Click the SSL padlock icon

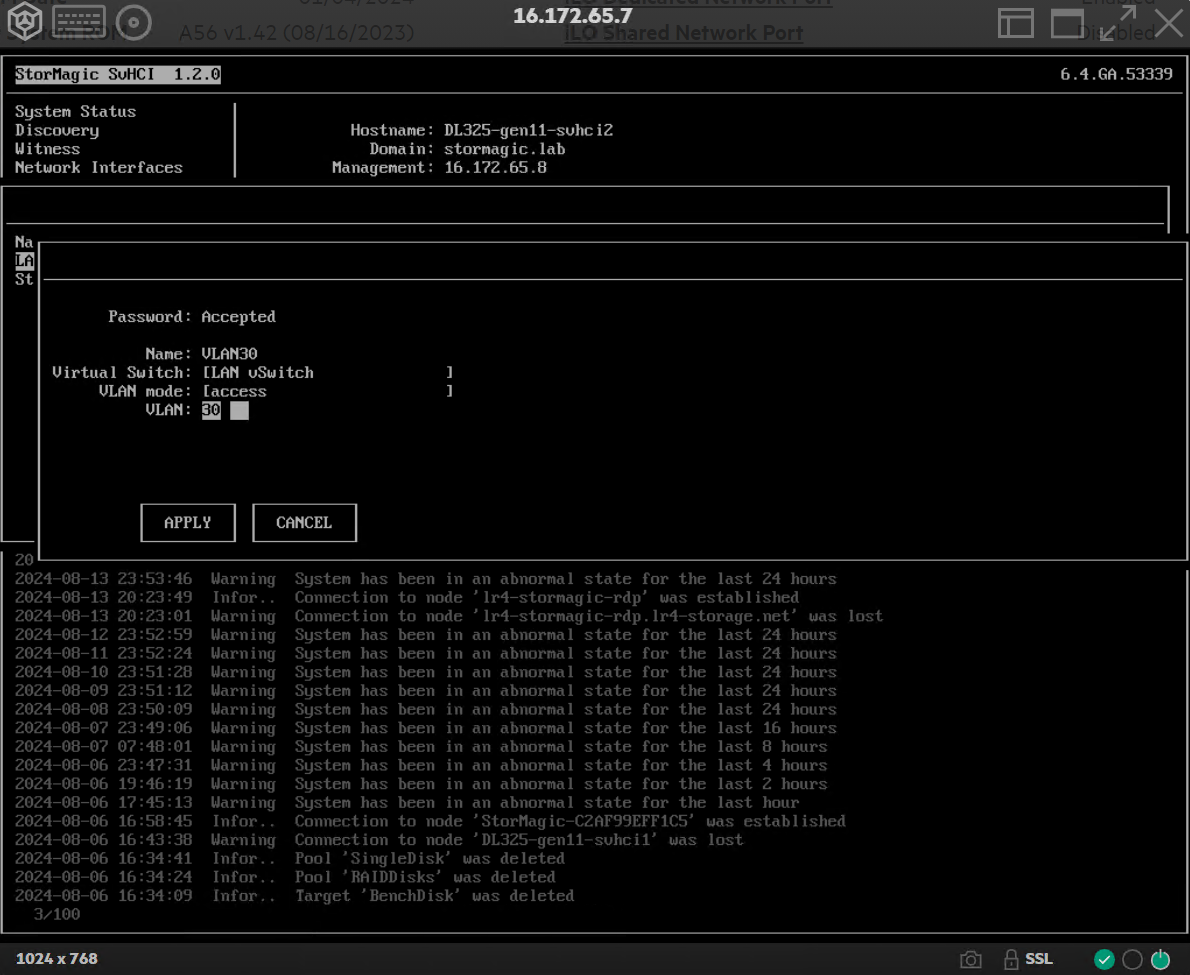(x=1011, y=960)
